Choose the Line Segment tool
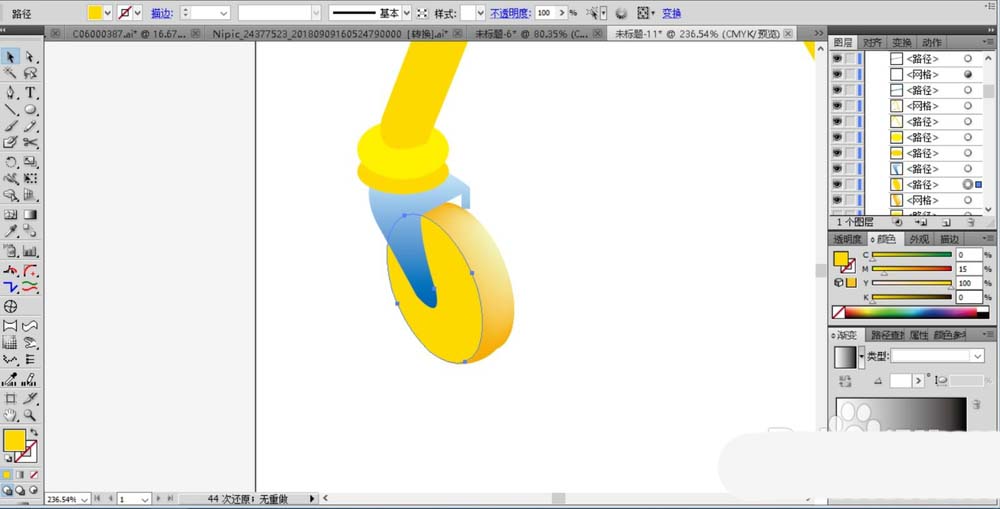Viewport: 1000px width, 509px height. 10,109
